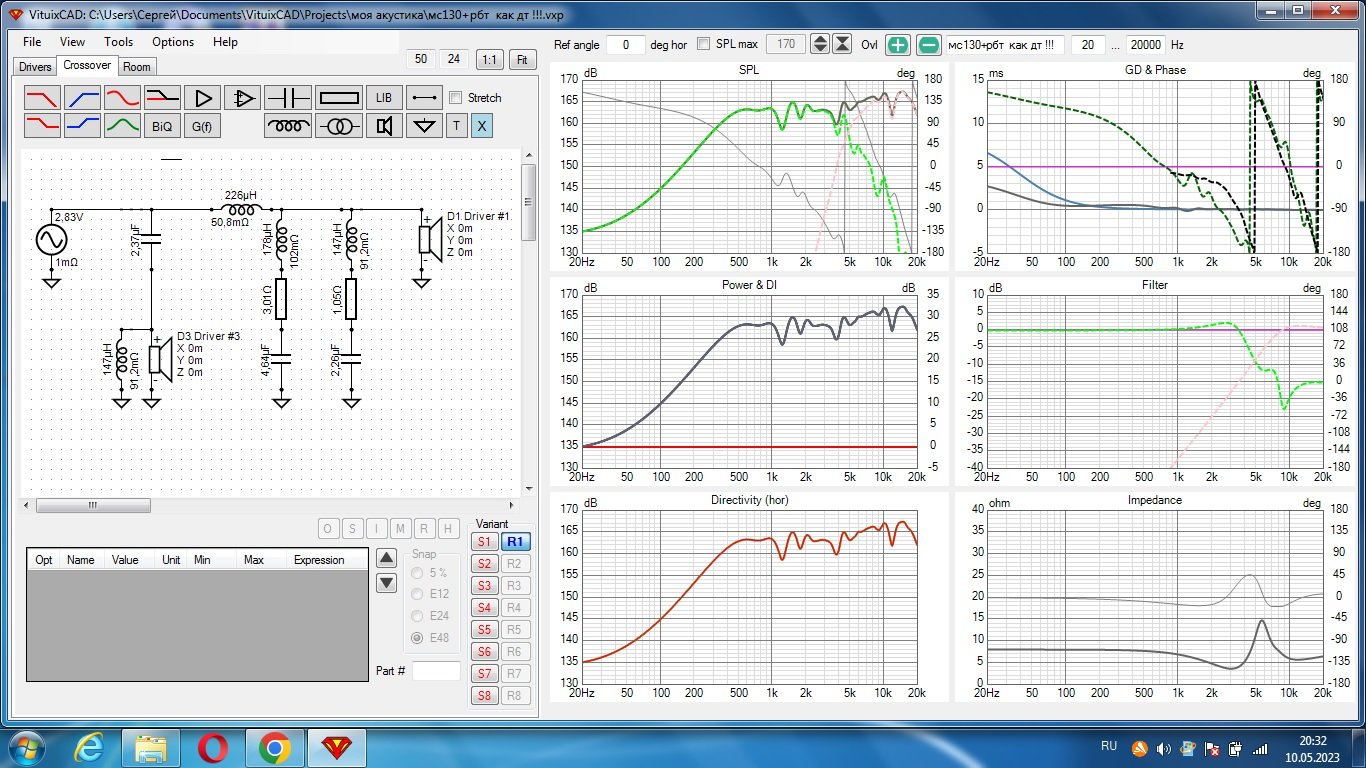Select variant S2
The image size is (1366, 768).
pos(484,564)
